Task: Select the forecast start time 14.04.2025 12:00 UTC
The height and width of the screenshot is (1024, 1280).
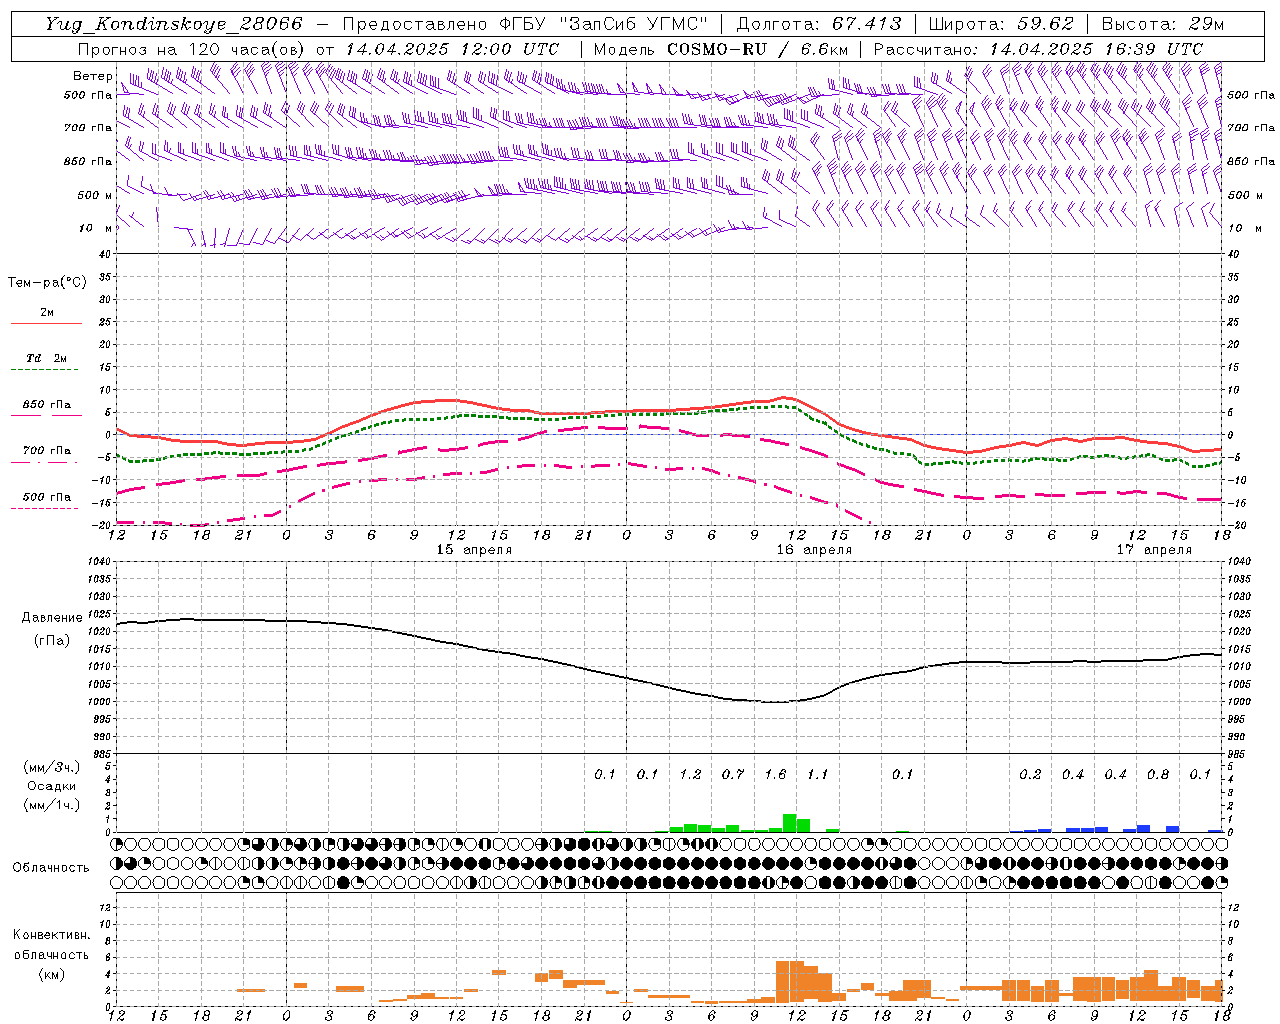Action: point(452,49)
